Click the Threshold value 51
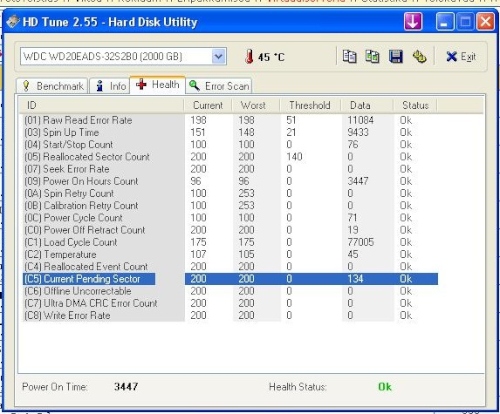 [291, 120]
